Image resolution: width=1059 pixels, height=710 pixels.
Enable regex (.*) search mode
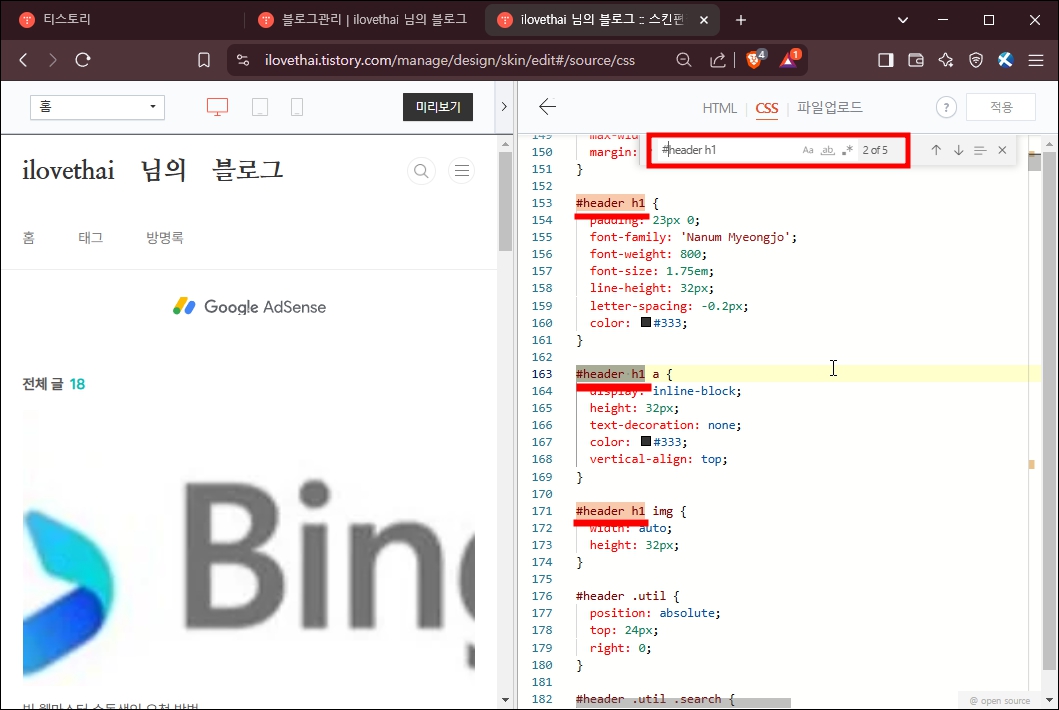click(847, 149)
